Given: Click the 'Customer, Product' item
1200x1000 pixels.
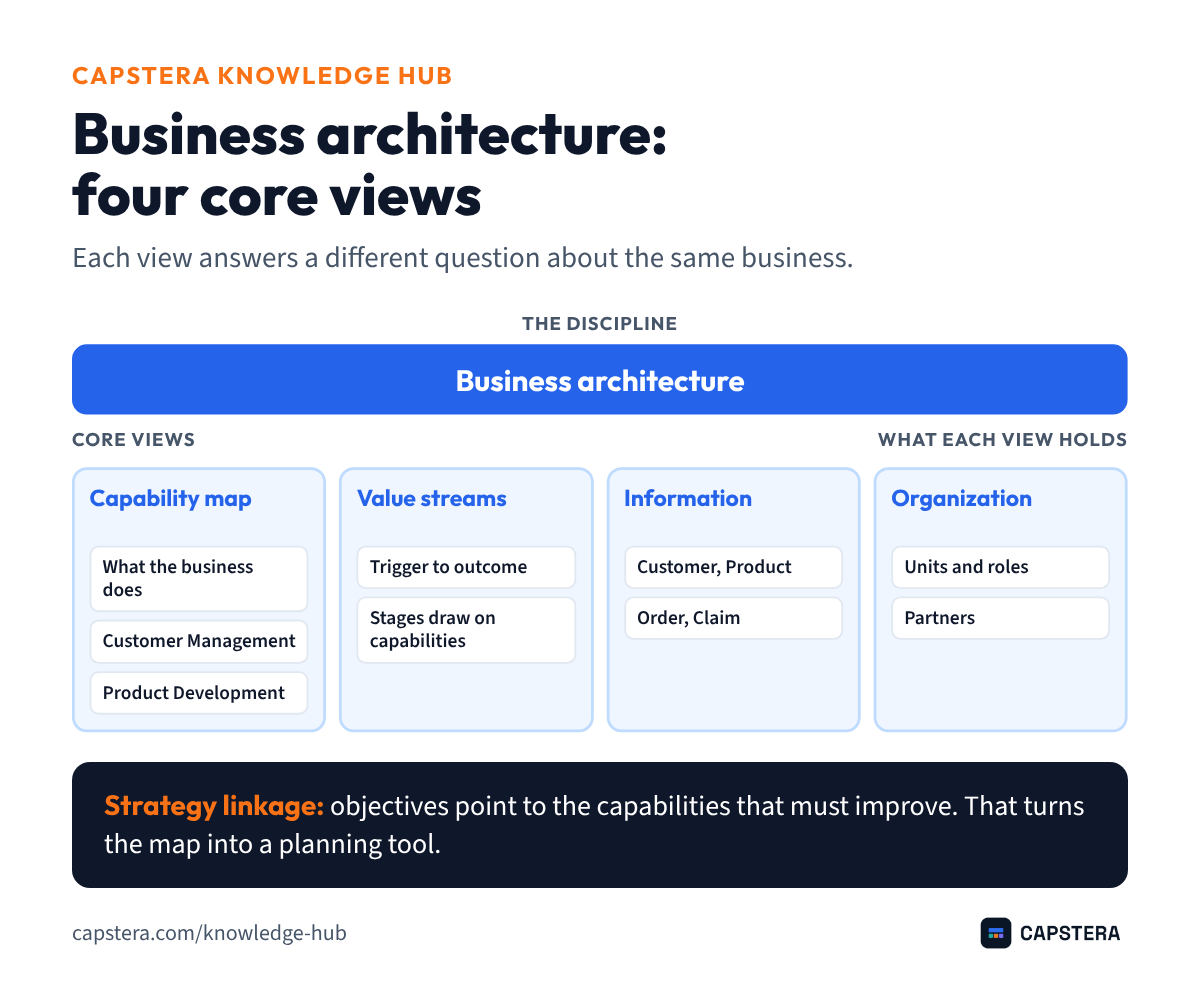Looking at the screenshot, I should tap(733, 567).
